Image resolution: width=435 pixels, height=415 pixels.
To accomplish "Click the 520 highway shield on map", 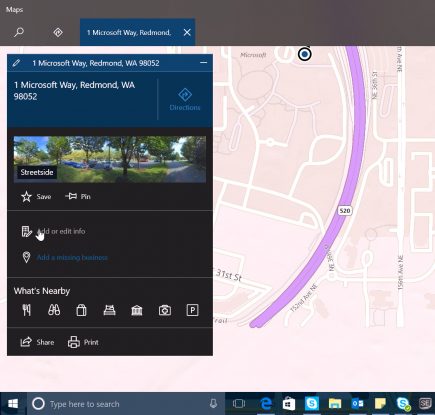I will click(x=345, y=211).
